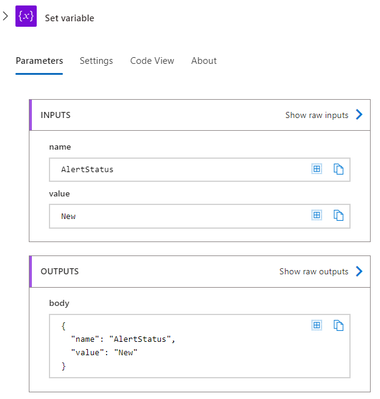Open the Code View tab
This screenshot has width=380, height=399.
[x=152, y=61]
